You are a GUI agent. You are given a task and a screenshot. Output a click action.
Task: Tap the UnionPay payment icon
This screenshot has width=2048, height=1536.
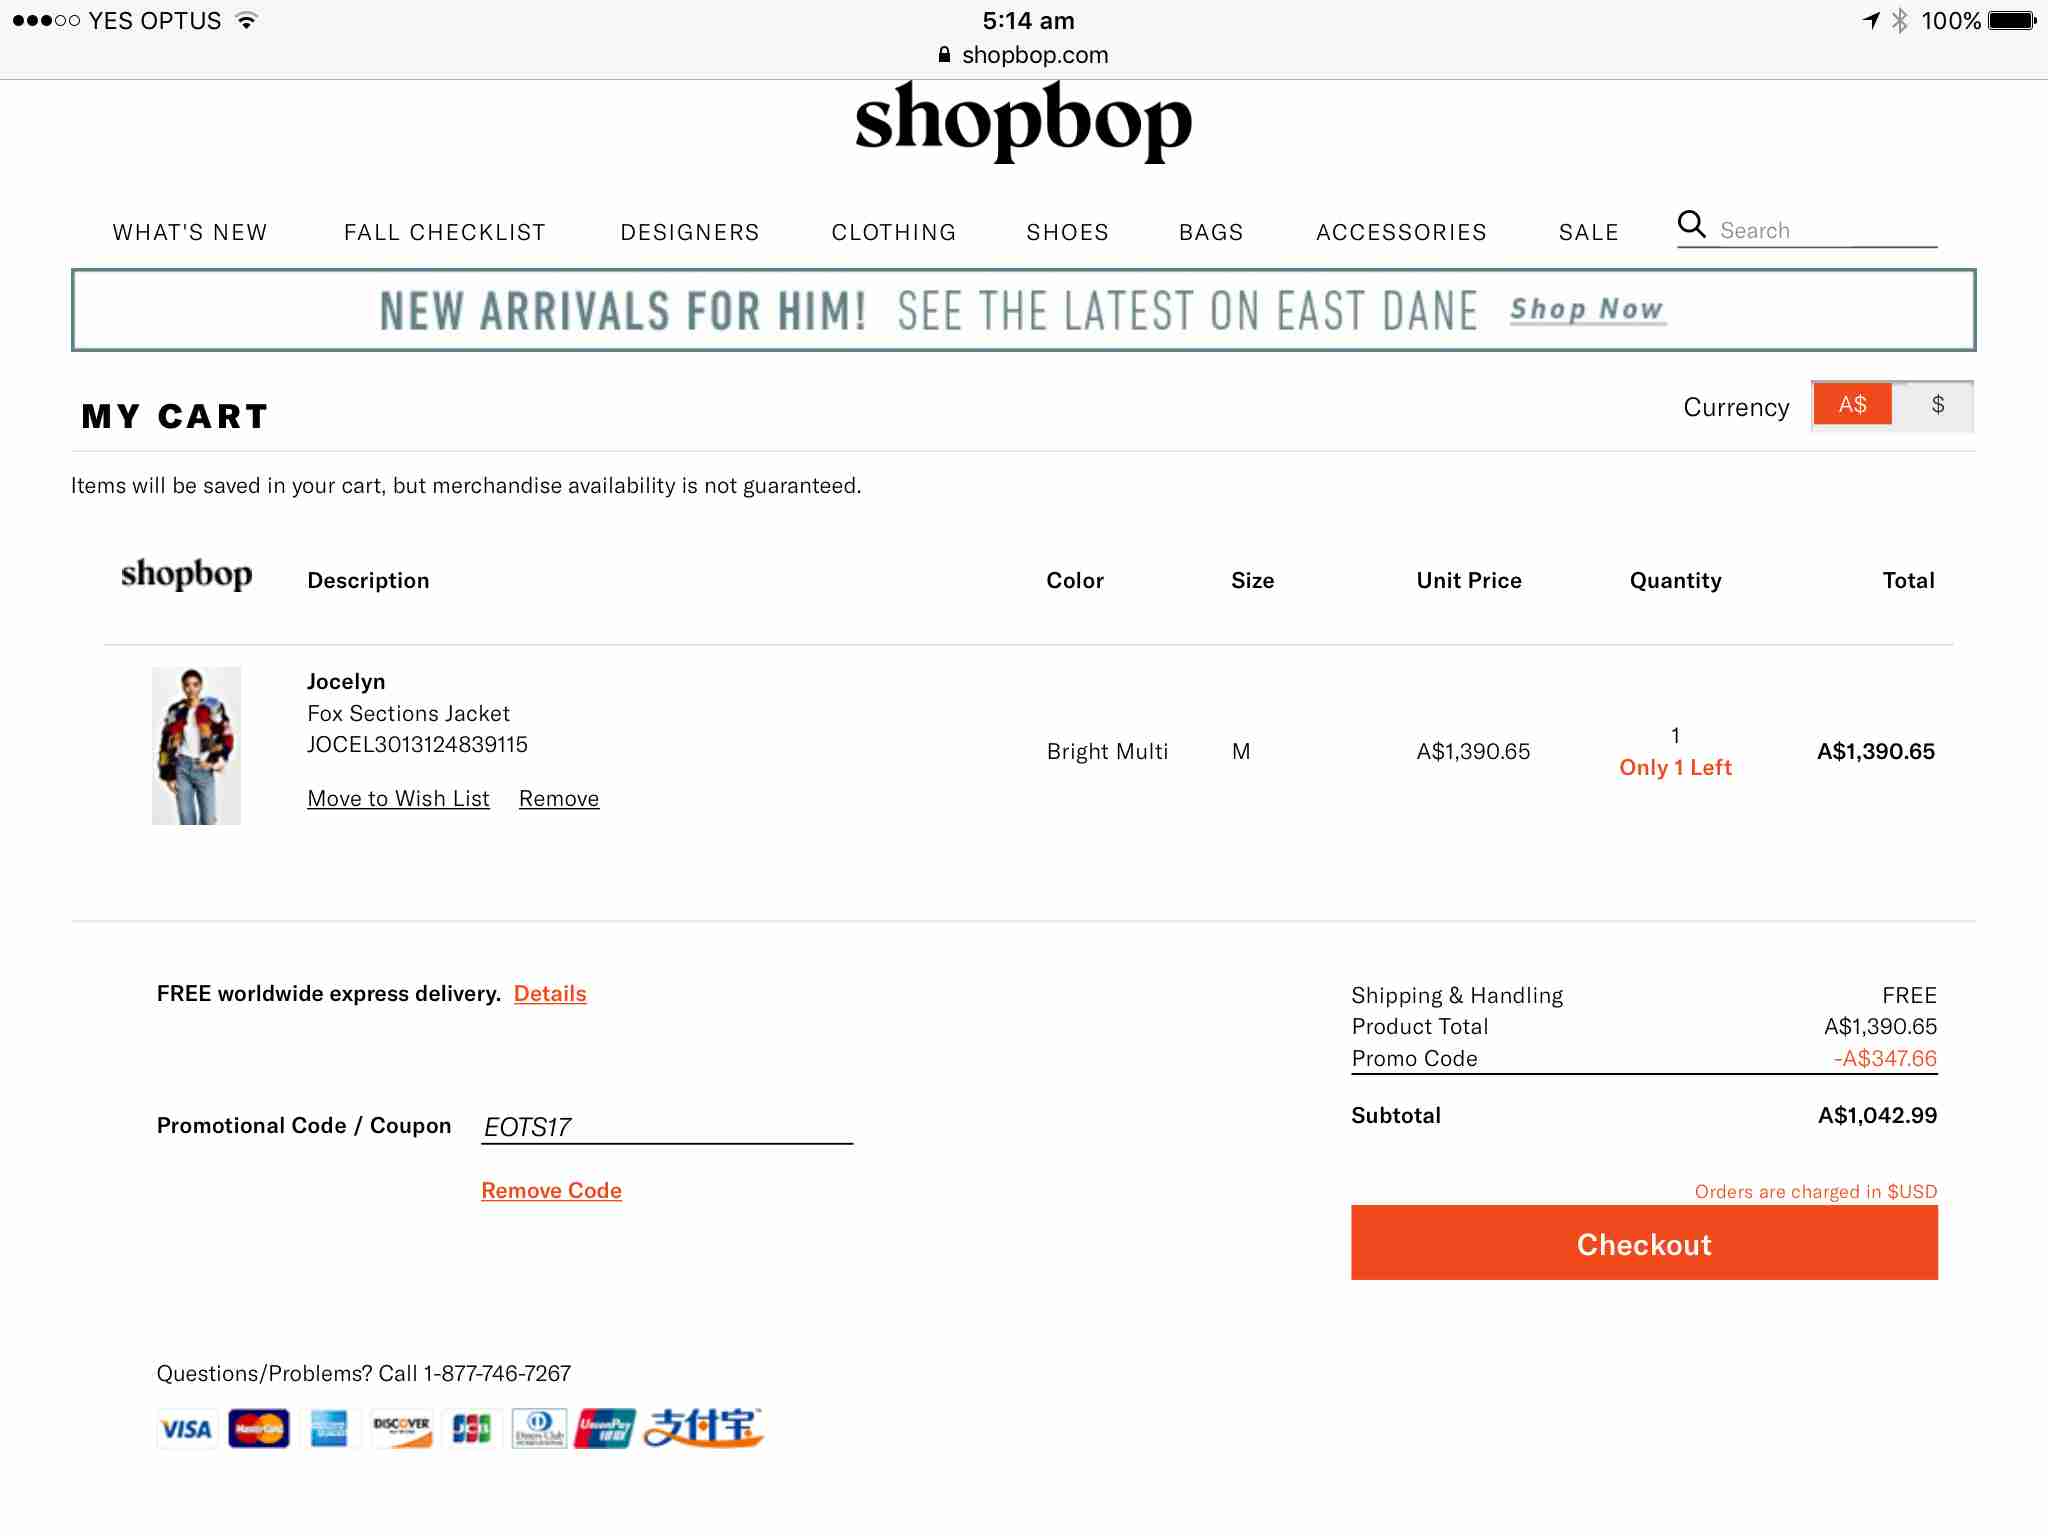[x=604, y=1428]
